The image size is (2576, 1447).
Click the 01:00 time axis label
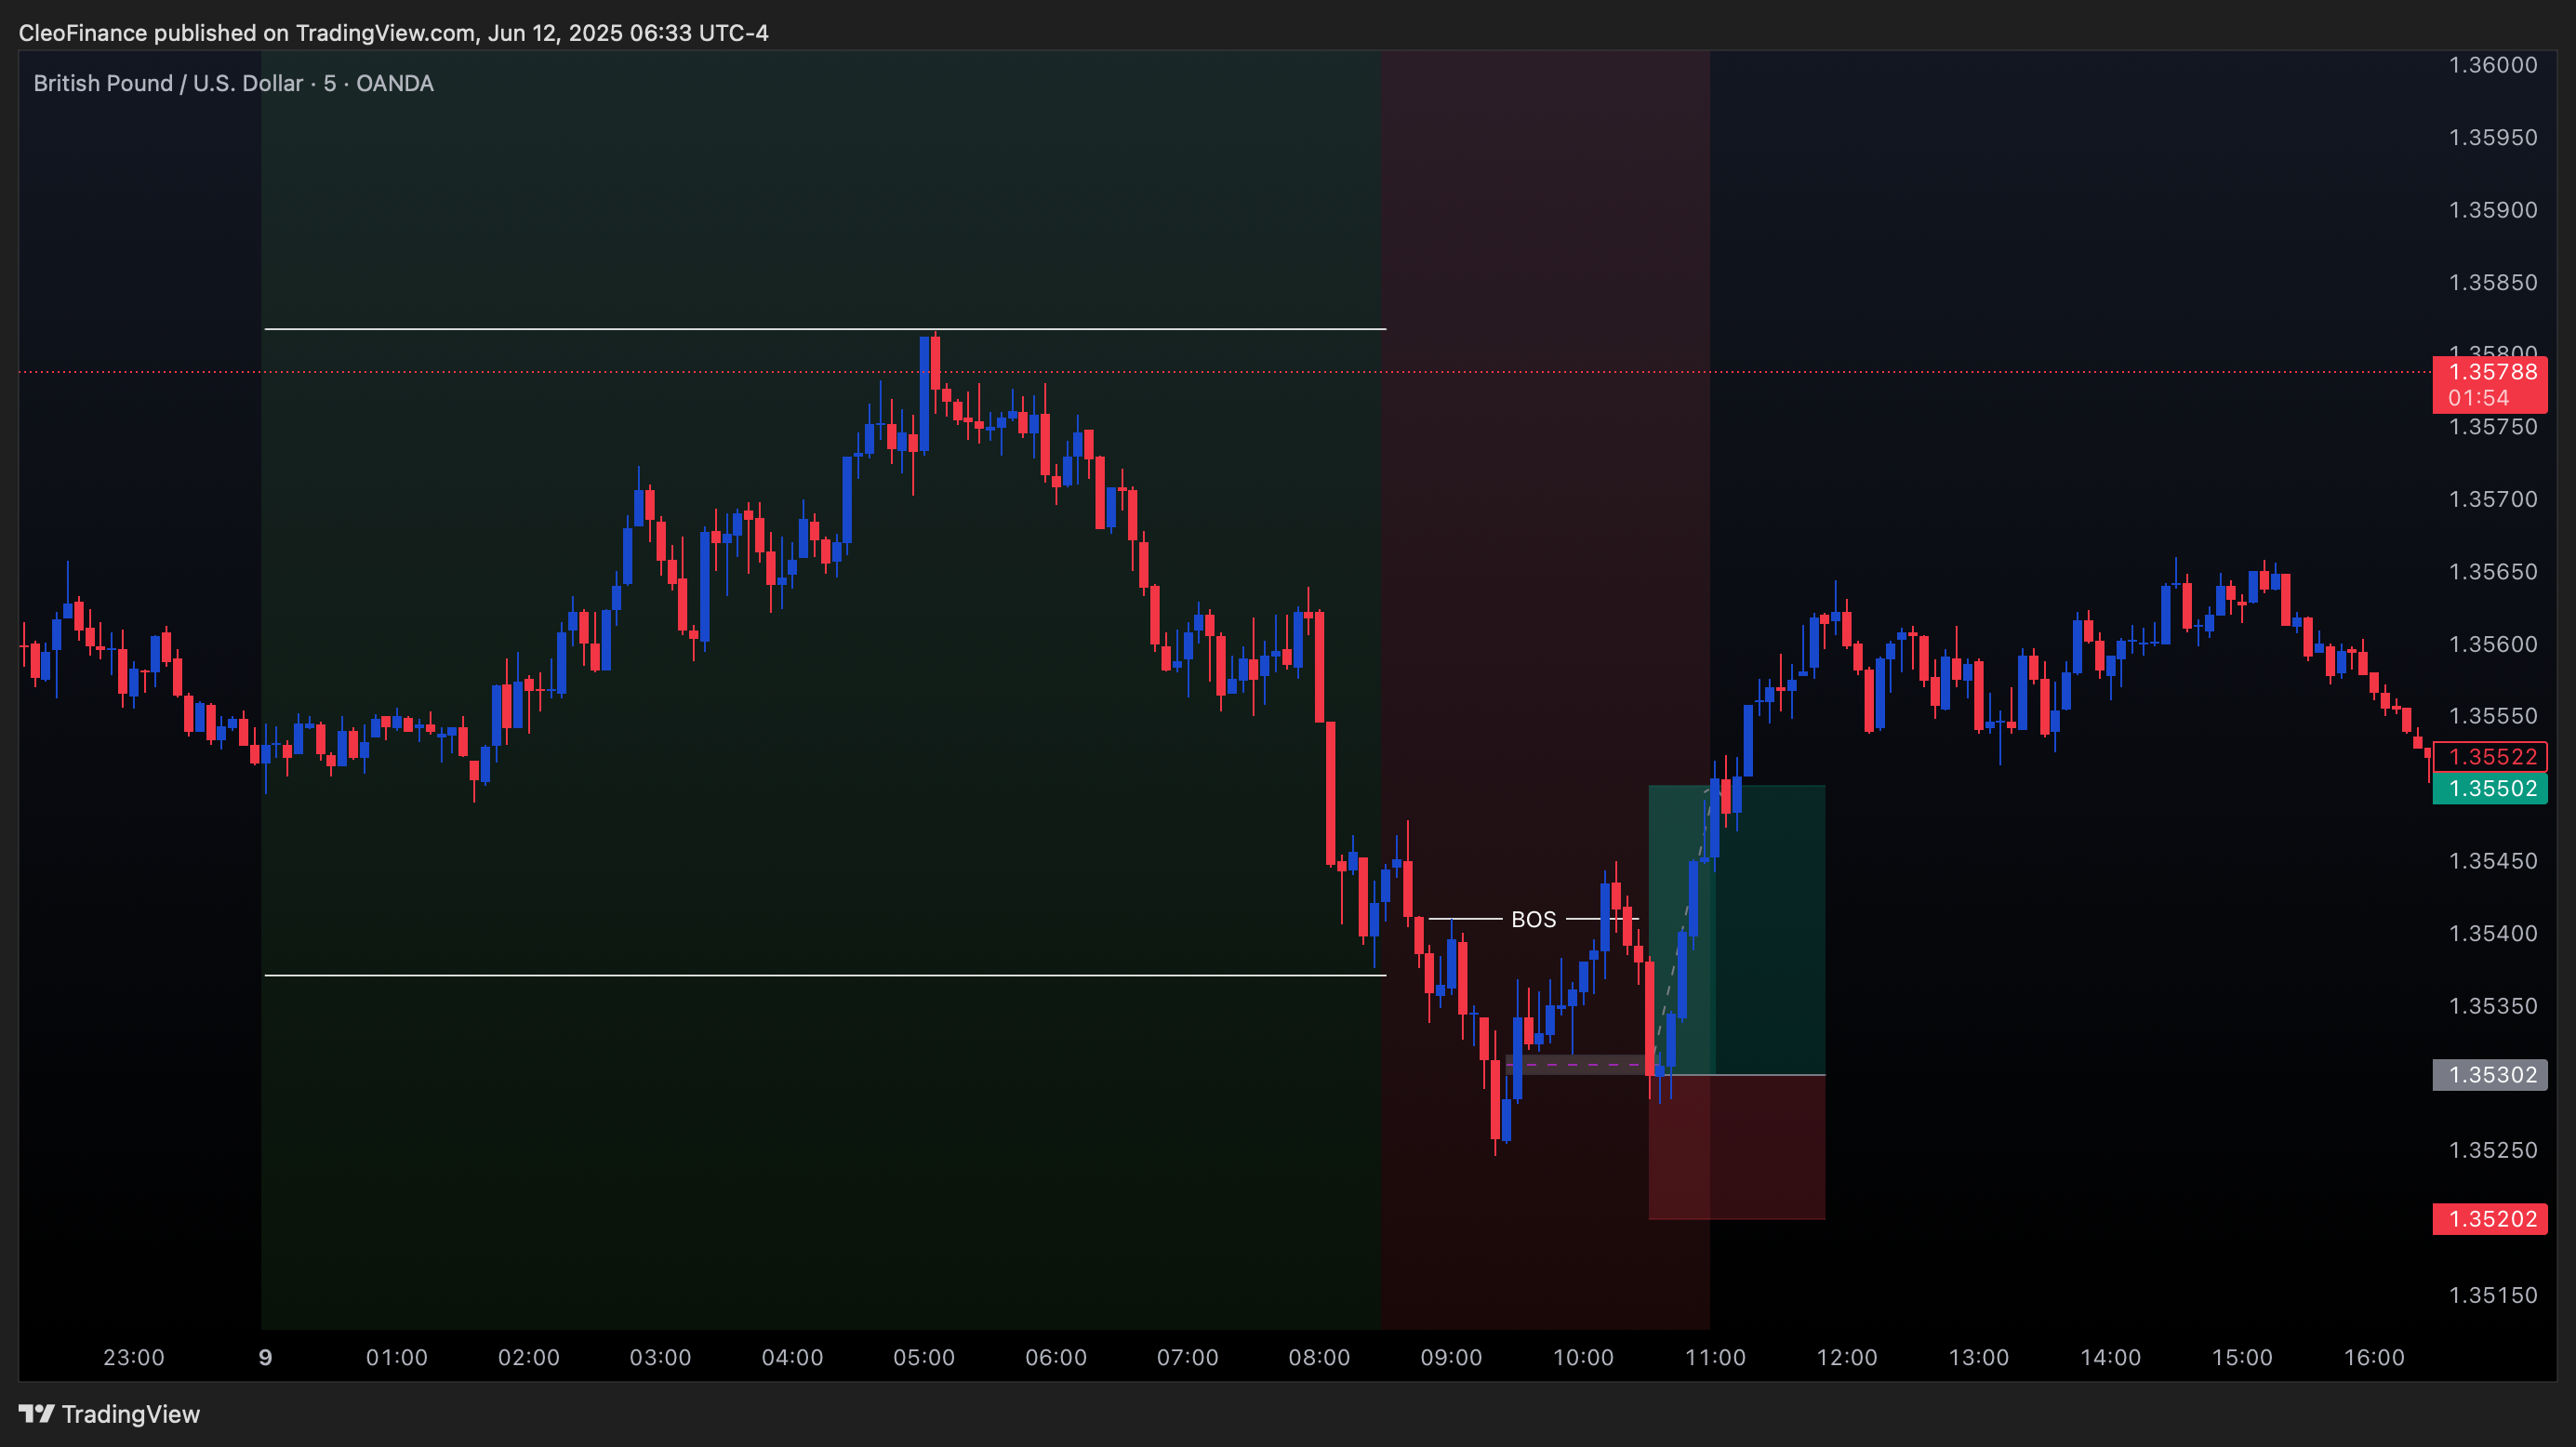396,1357
